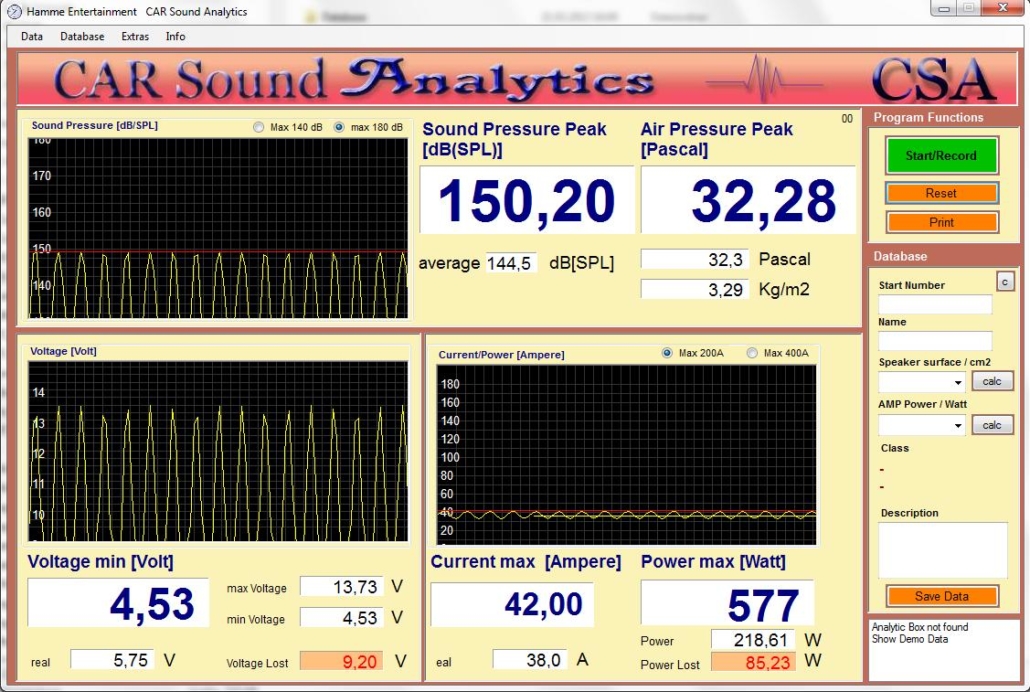
Task: Click the Power Lost value 85,23
Action: [x=753, y=662]
